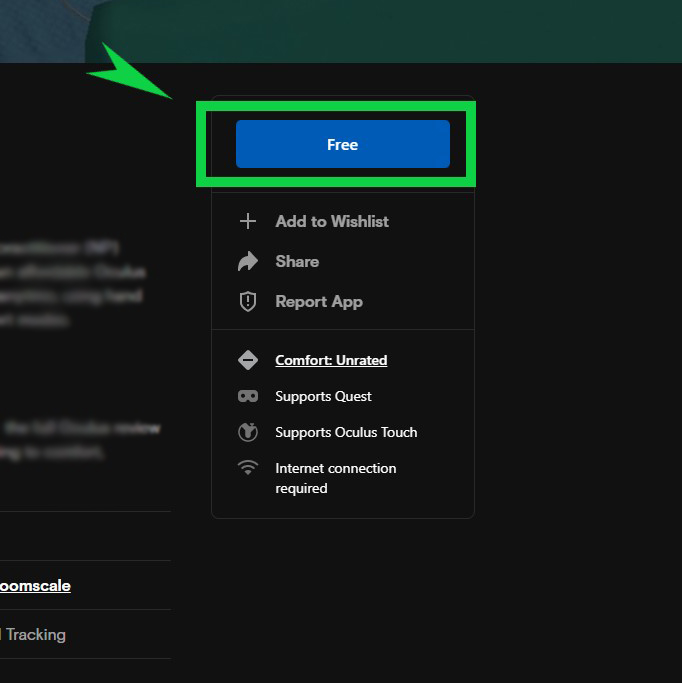This screenshot has width=682, height=683.
Task: Click the Comfort rating diamond icon
Action: (248, 360)
